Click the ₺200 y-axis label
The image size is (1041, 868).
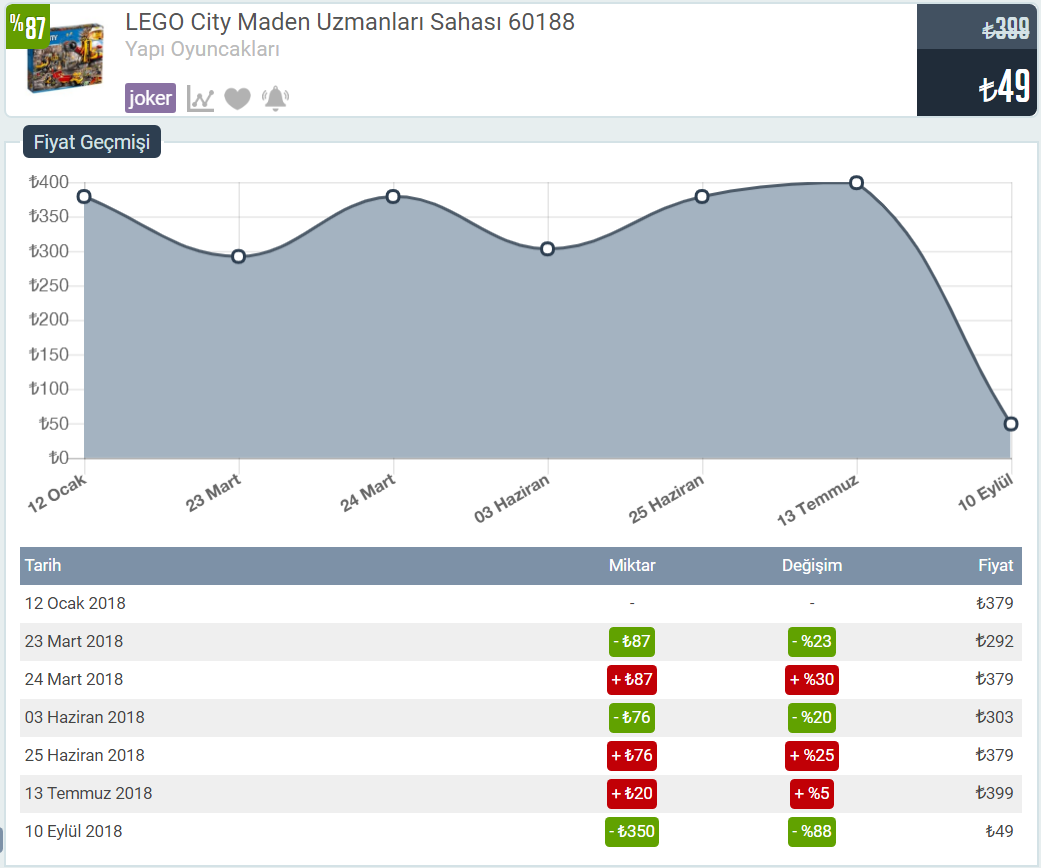click(49, 319)
